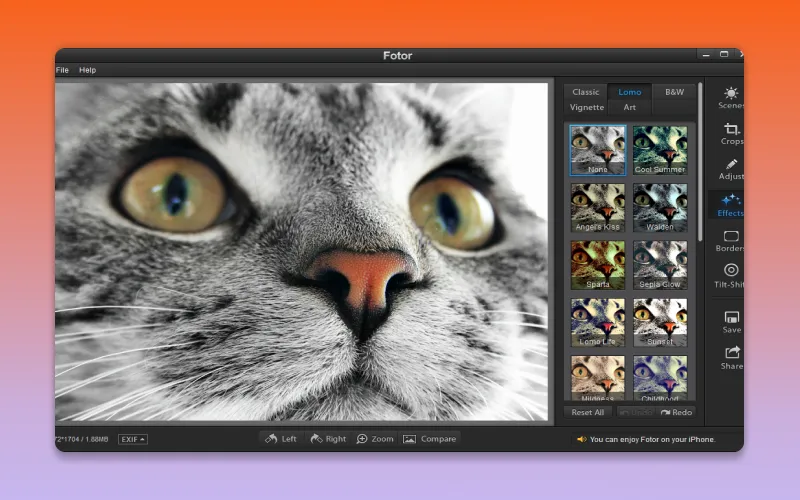Rotate the image Left
800x500 pixels.
[280, 439]
